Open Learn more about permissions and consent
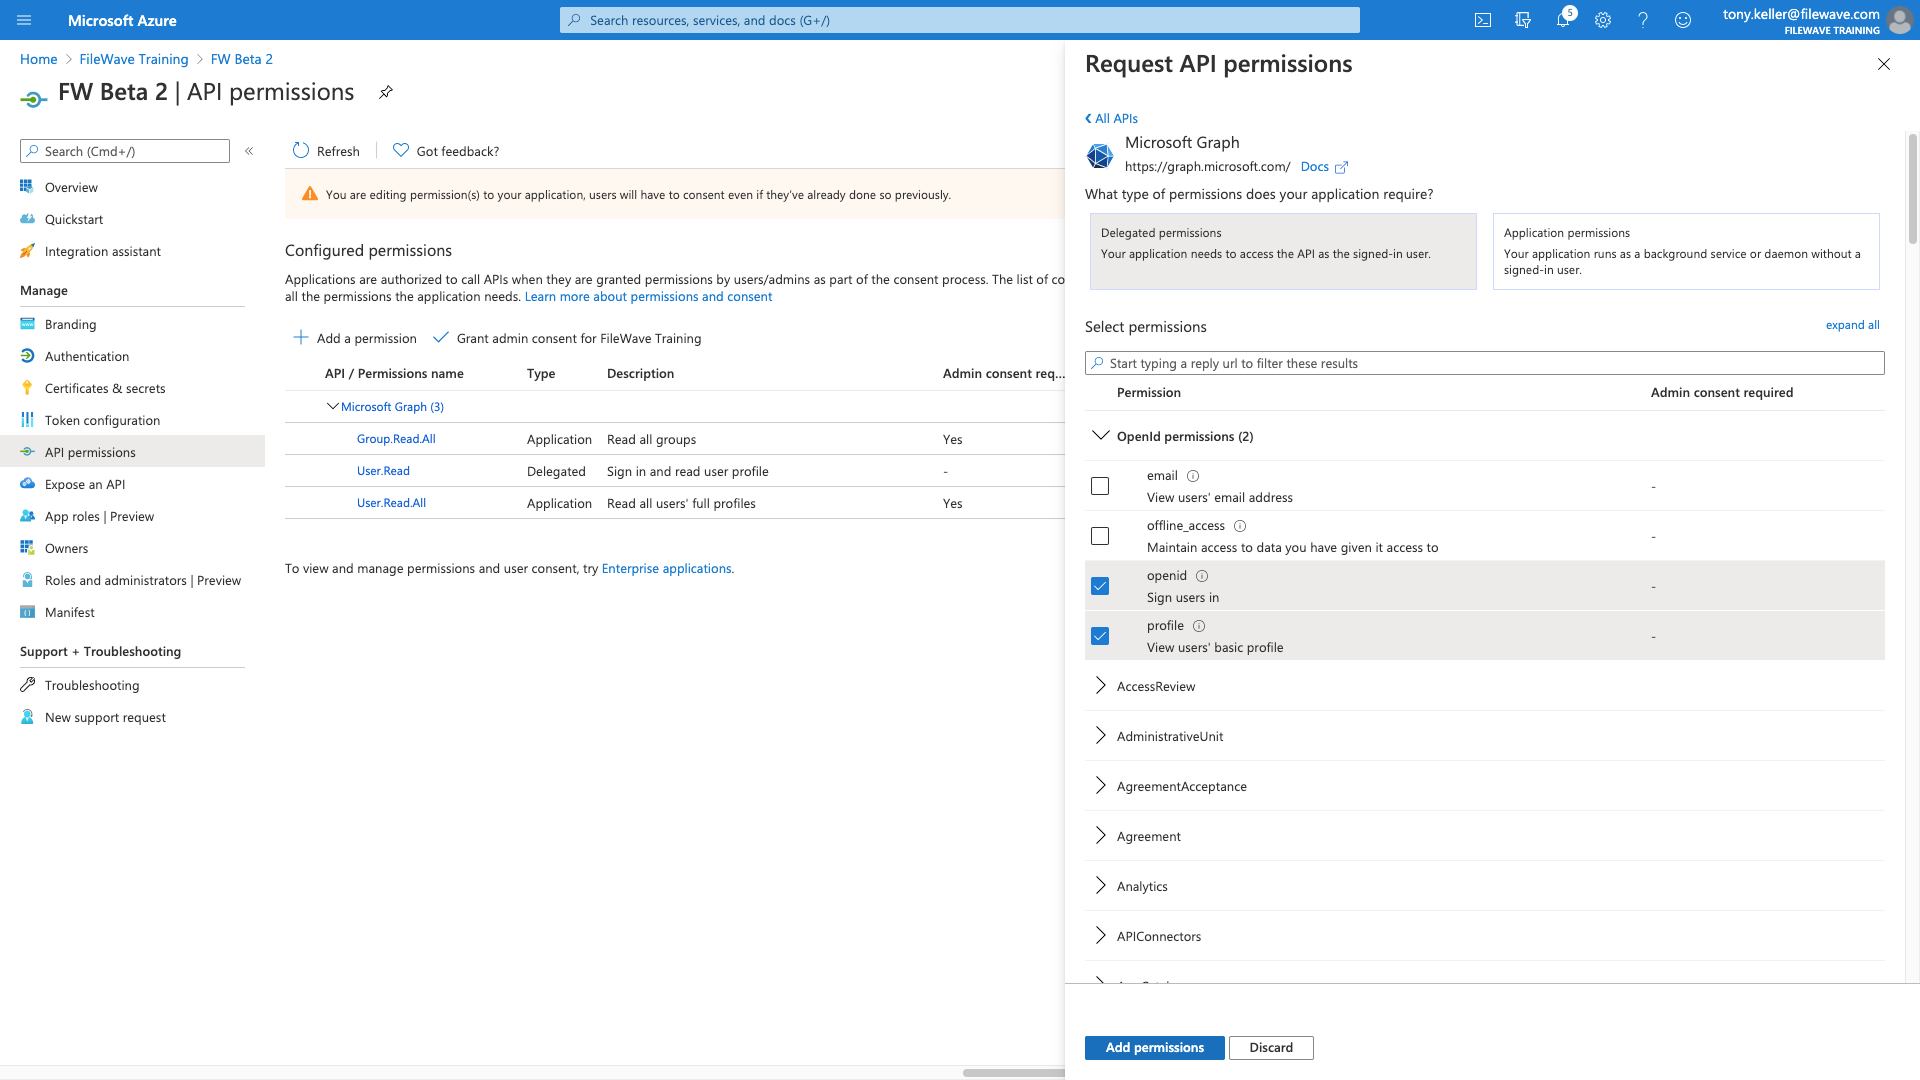 pyautogui.click(x=648, y=297)
